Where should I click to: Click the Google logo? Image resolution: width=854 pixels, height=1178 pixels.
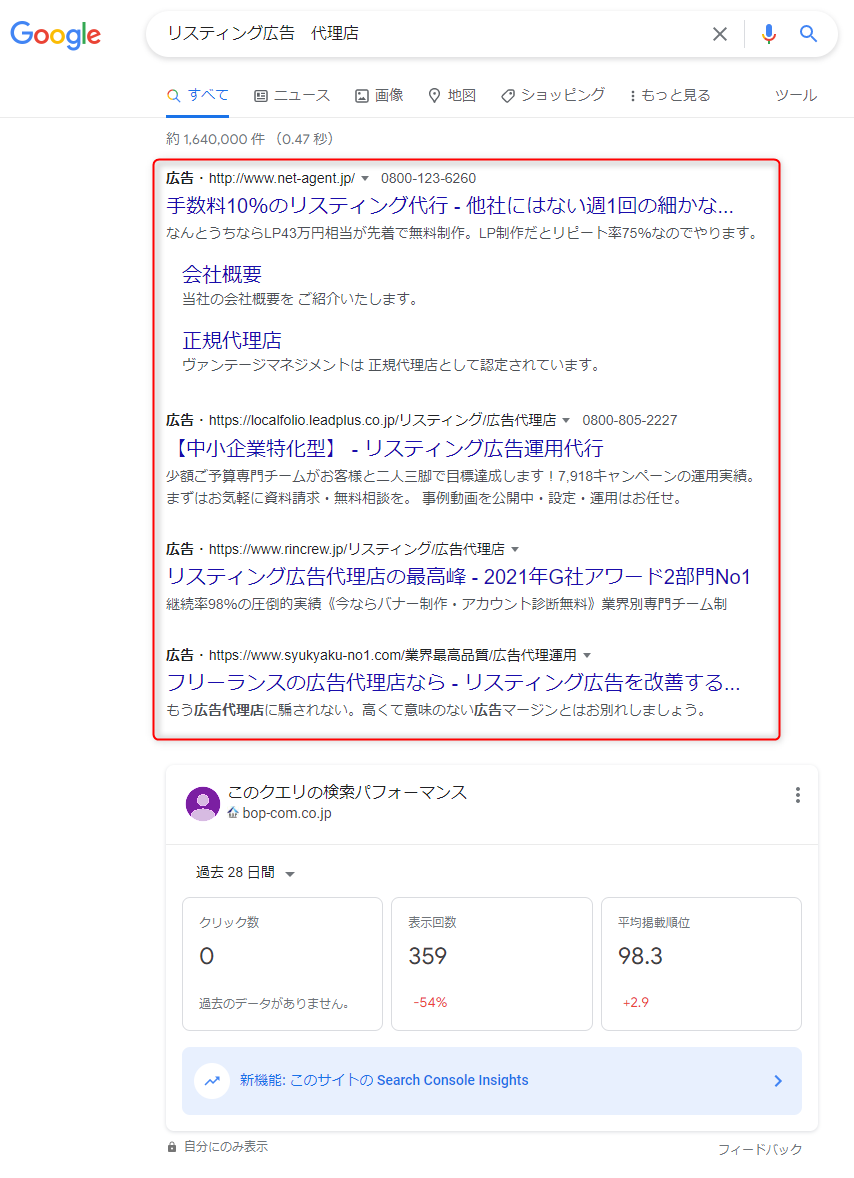pos(56,35)
